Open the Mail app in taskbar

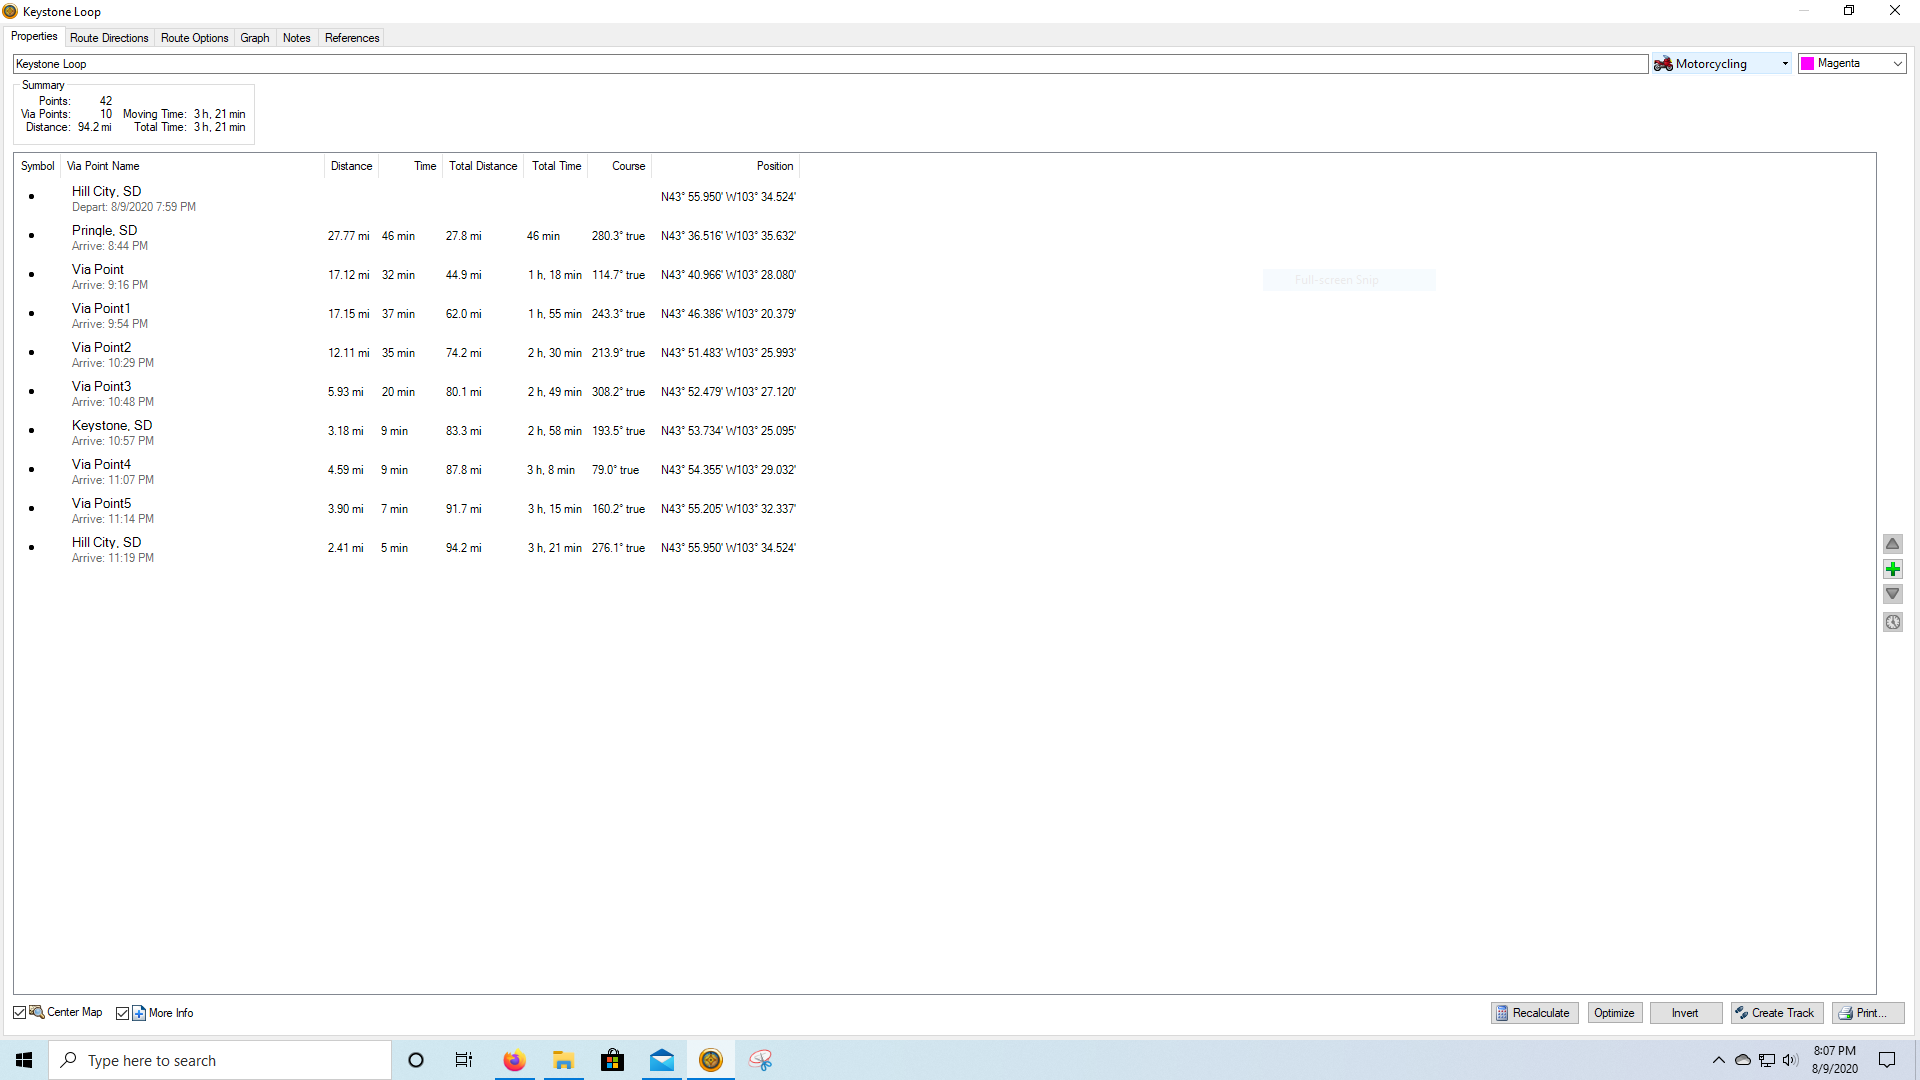click(x=662, y=1060)
